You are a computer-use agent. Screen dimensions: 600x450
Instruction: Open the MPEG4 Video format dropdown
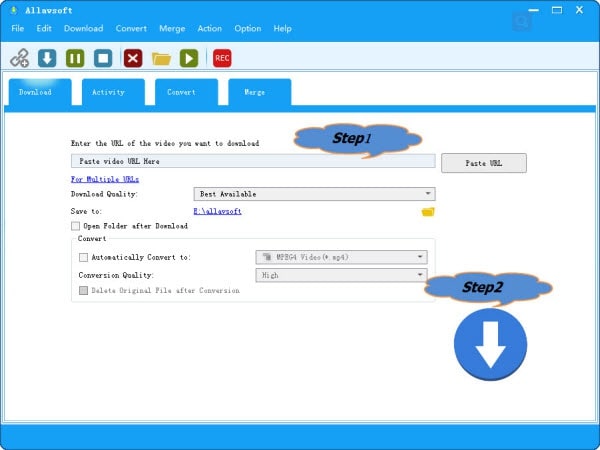click(341, 257)
